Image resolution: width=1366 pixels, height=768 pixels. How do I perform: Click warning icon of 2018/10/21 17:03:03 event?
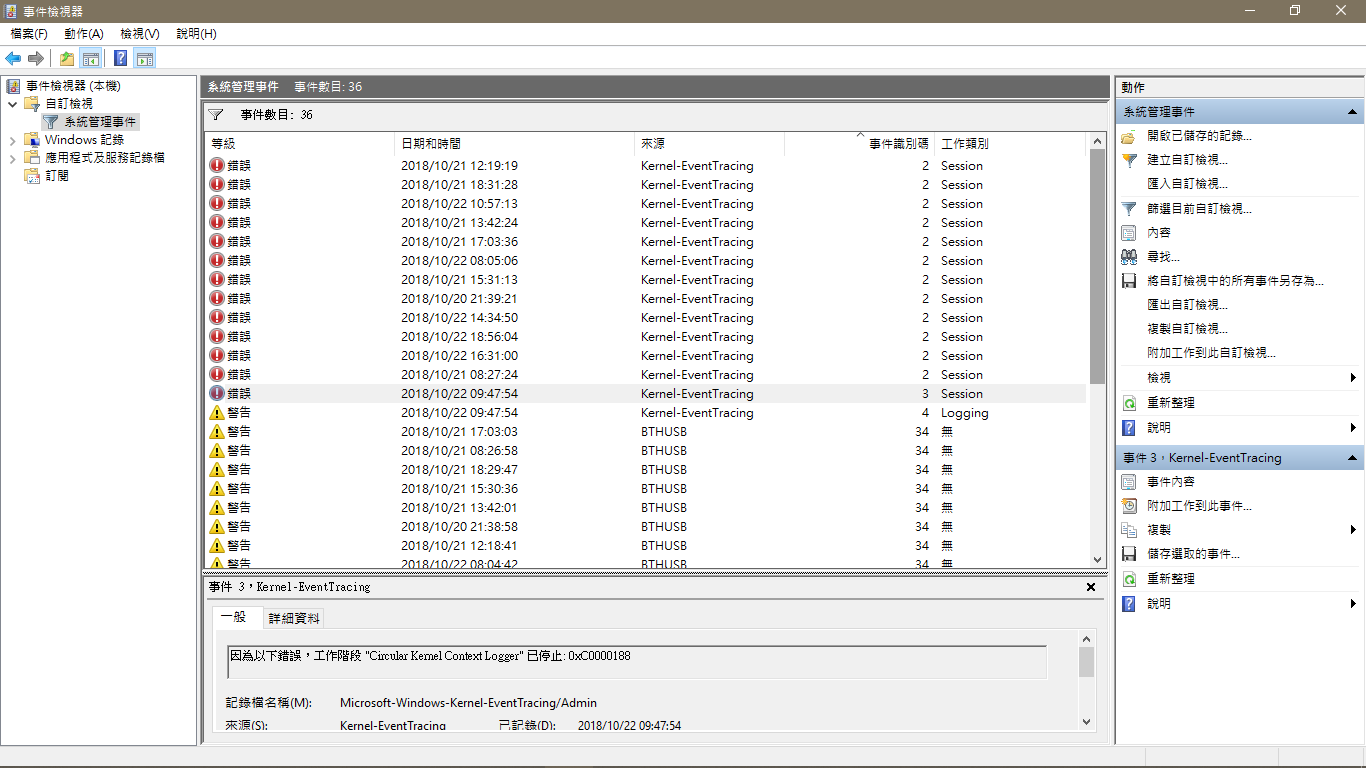coord(217,432)
